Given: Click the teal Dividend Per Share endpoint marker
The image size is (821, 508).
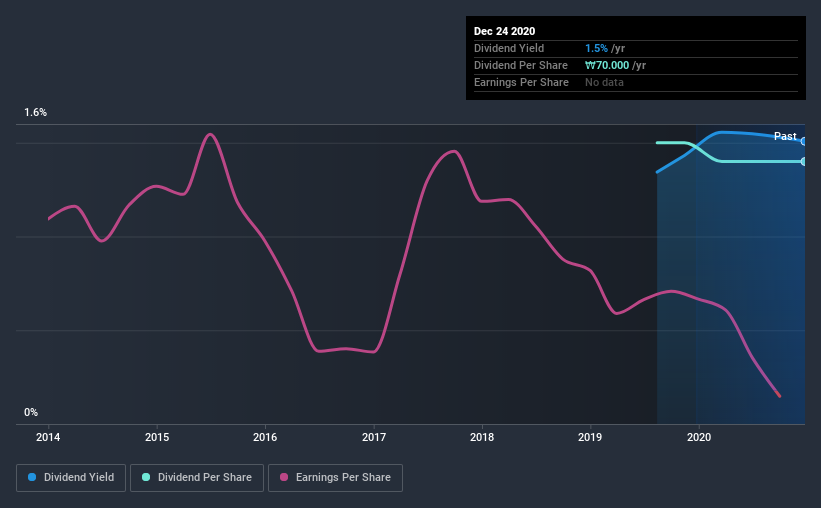Looking at the screenshot, I should click(803, 161).
